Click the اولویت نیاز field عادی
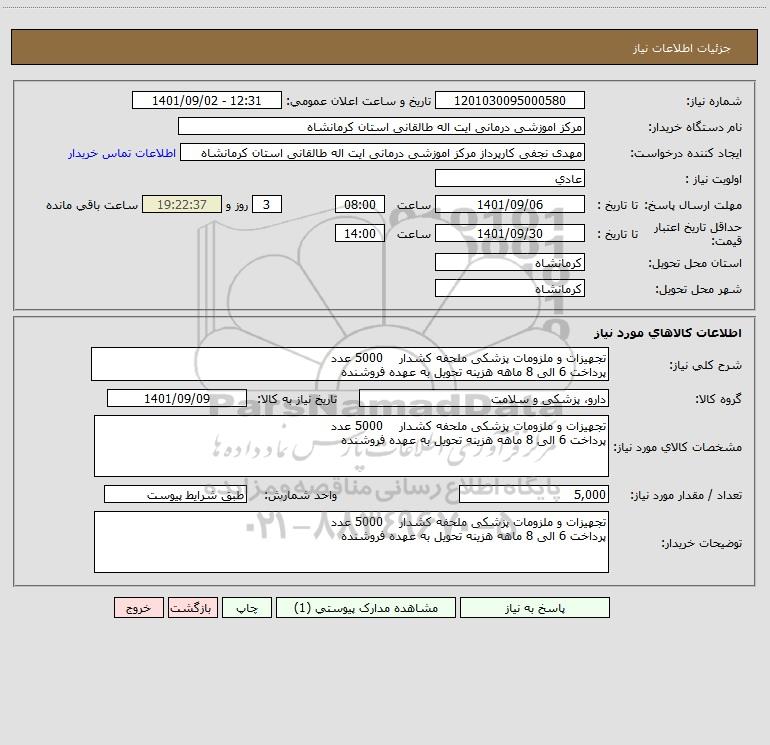The width and height of the screenshot is (770, 745). [x=510, y=178]
